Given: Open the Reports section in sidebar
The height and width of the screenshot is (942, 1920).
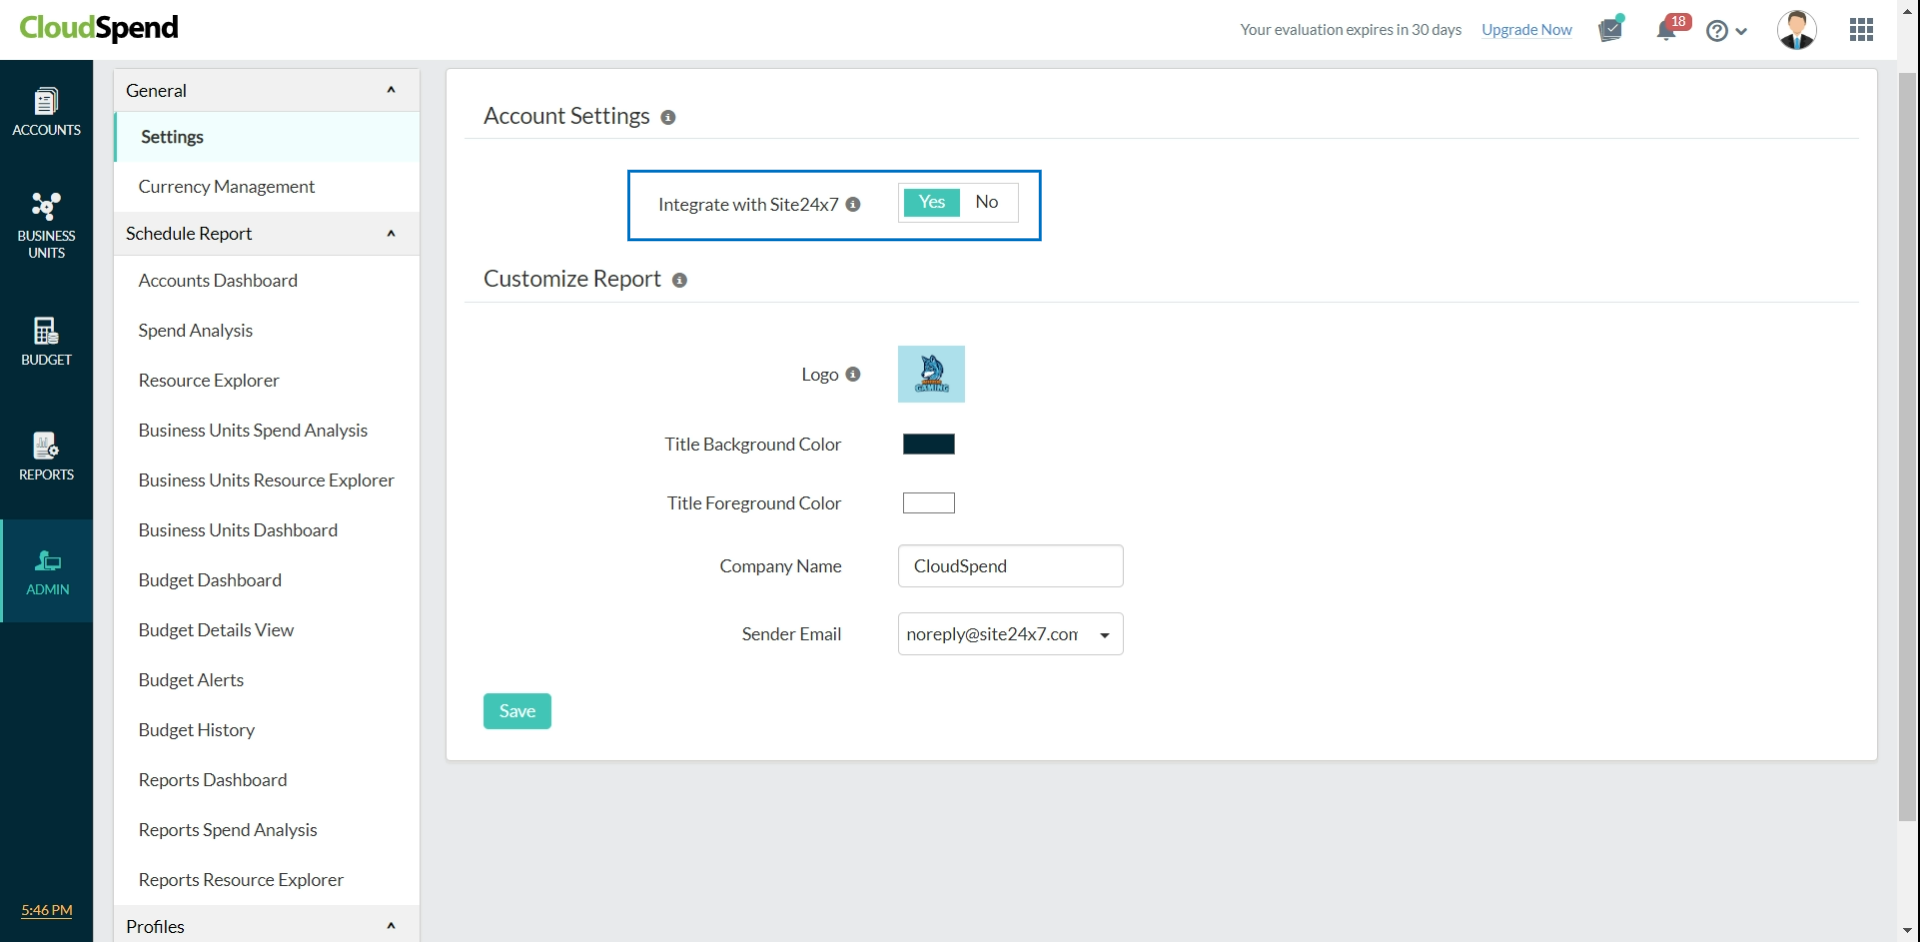Looking at the screenshot, I should 46,456.
